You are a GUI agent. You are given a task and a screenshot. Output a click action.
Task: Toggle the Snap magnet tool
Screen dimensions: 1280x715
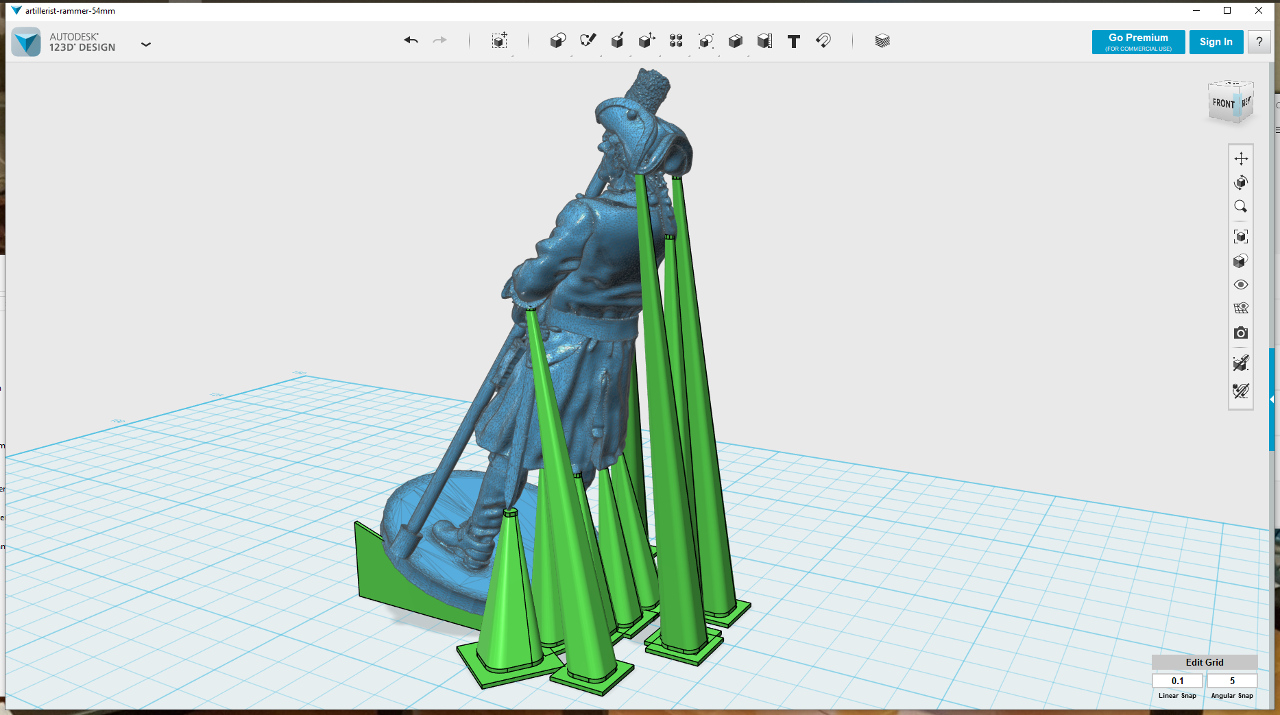coord(823,41)
